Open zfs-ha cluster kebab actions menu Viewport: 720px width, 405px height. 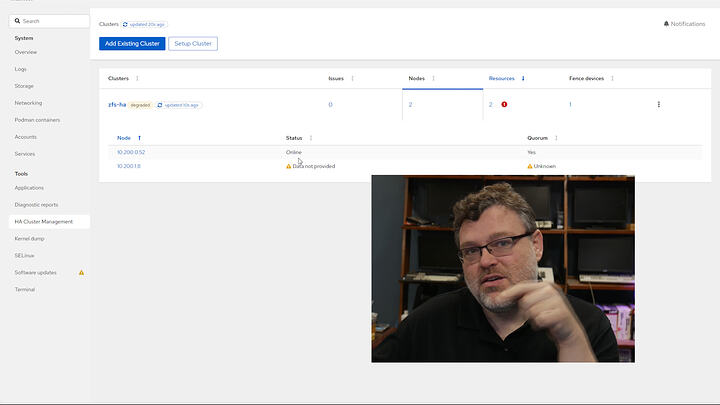point(658,105)
